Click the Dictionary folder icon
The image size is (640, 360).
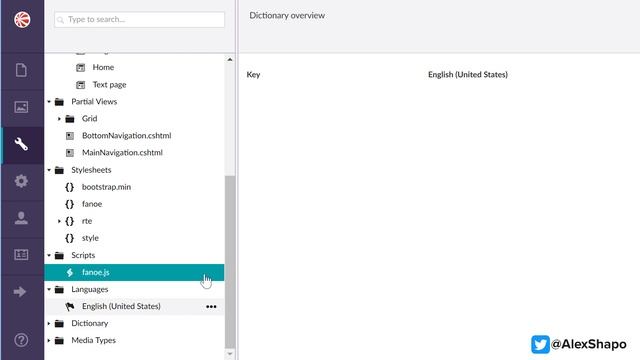[59, 324]
